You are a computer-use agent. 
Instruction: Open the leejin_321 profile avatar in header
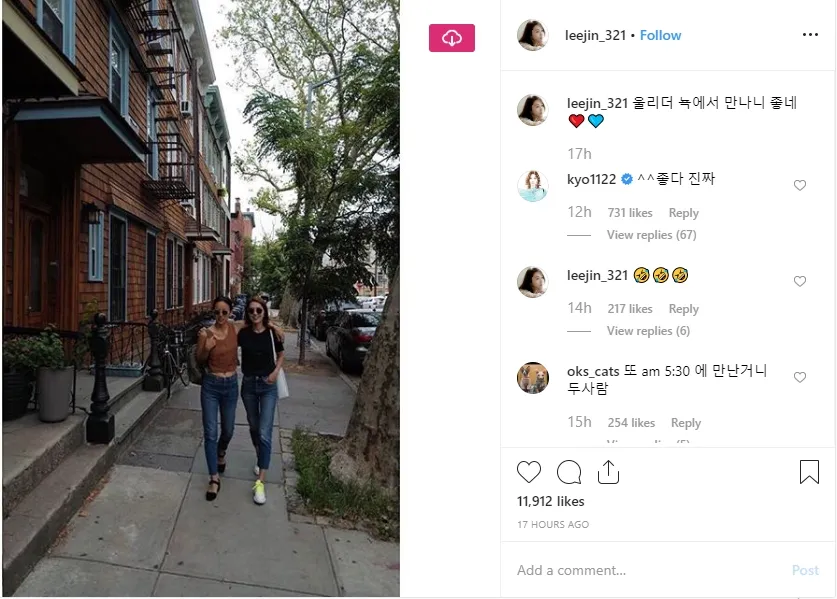click(533, 35)
